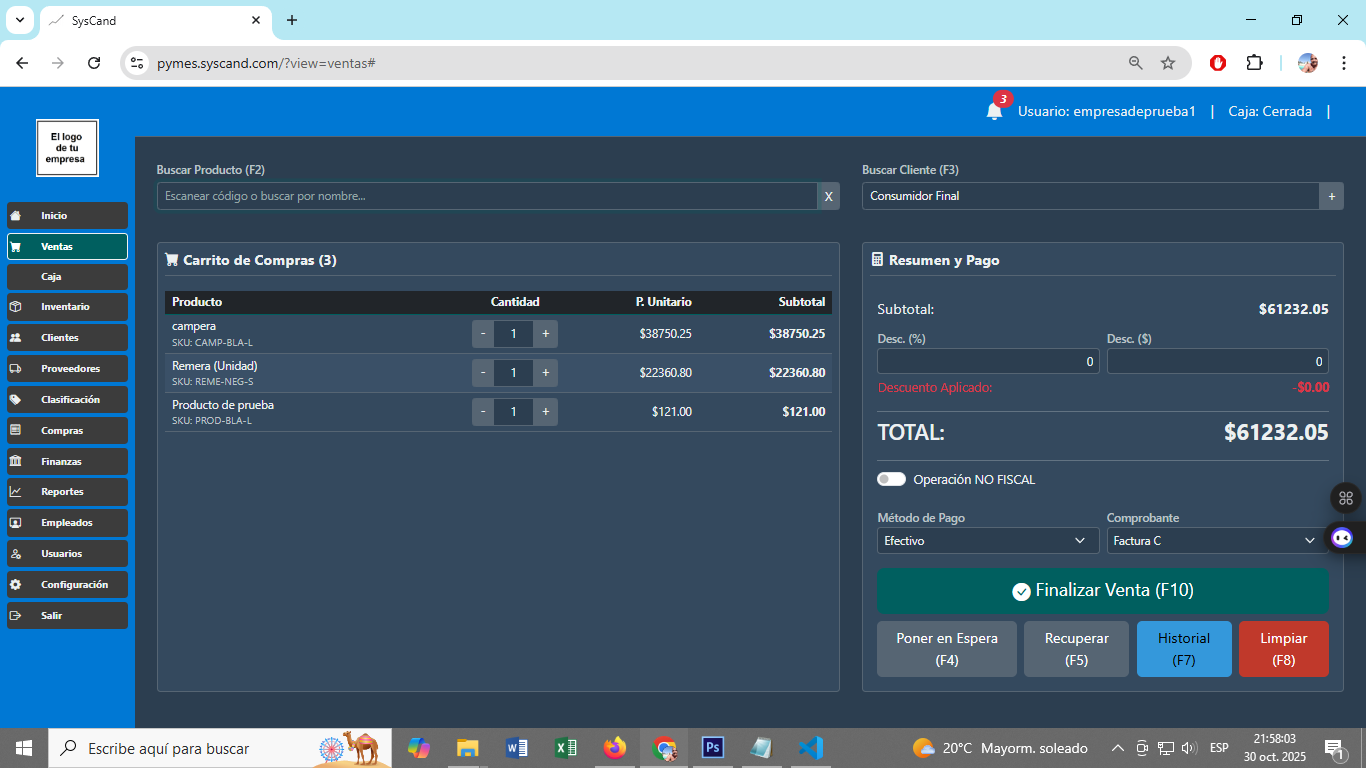The image size is (1366, 768).
Task: Open the Chrome tab search chevron
Action: point(19,20)
